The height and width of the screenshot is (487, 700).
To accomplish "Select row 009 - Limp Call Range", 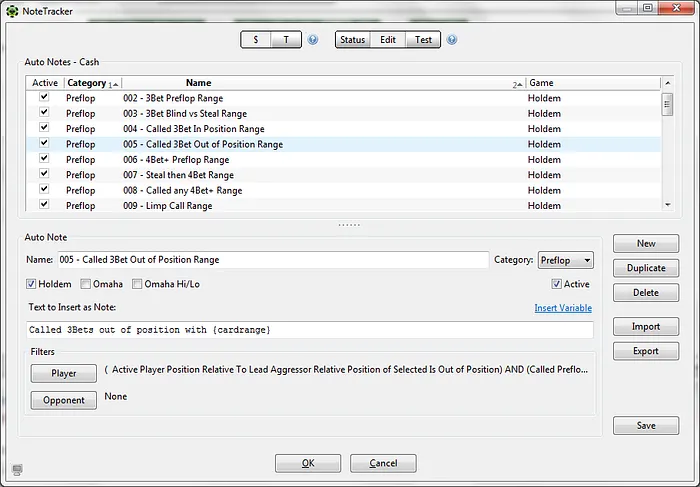I will coord(343,206).
